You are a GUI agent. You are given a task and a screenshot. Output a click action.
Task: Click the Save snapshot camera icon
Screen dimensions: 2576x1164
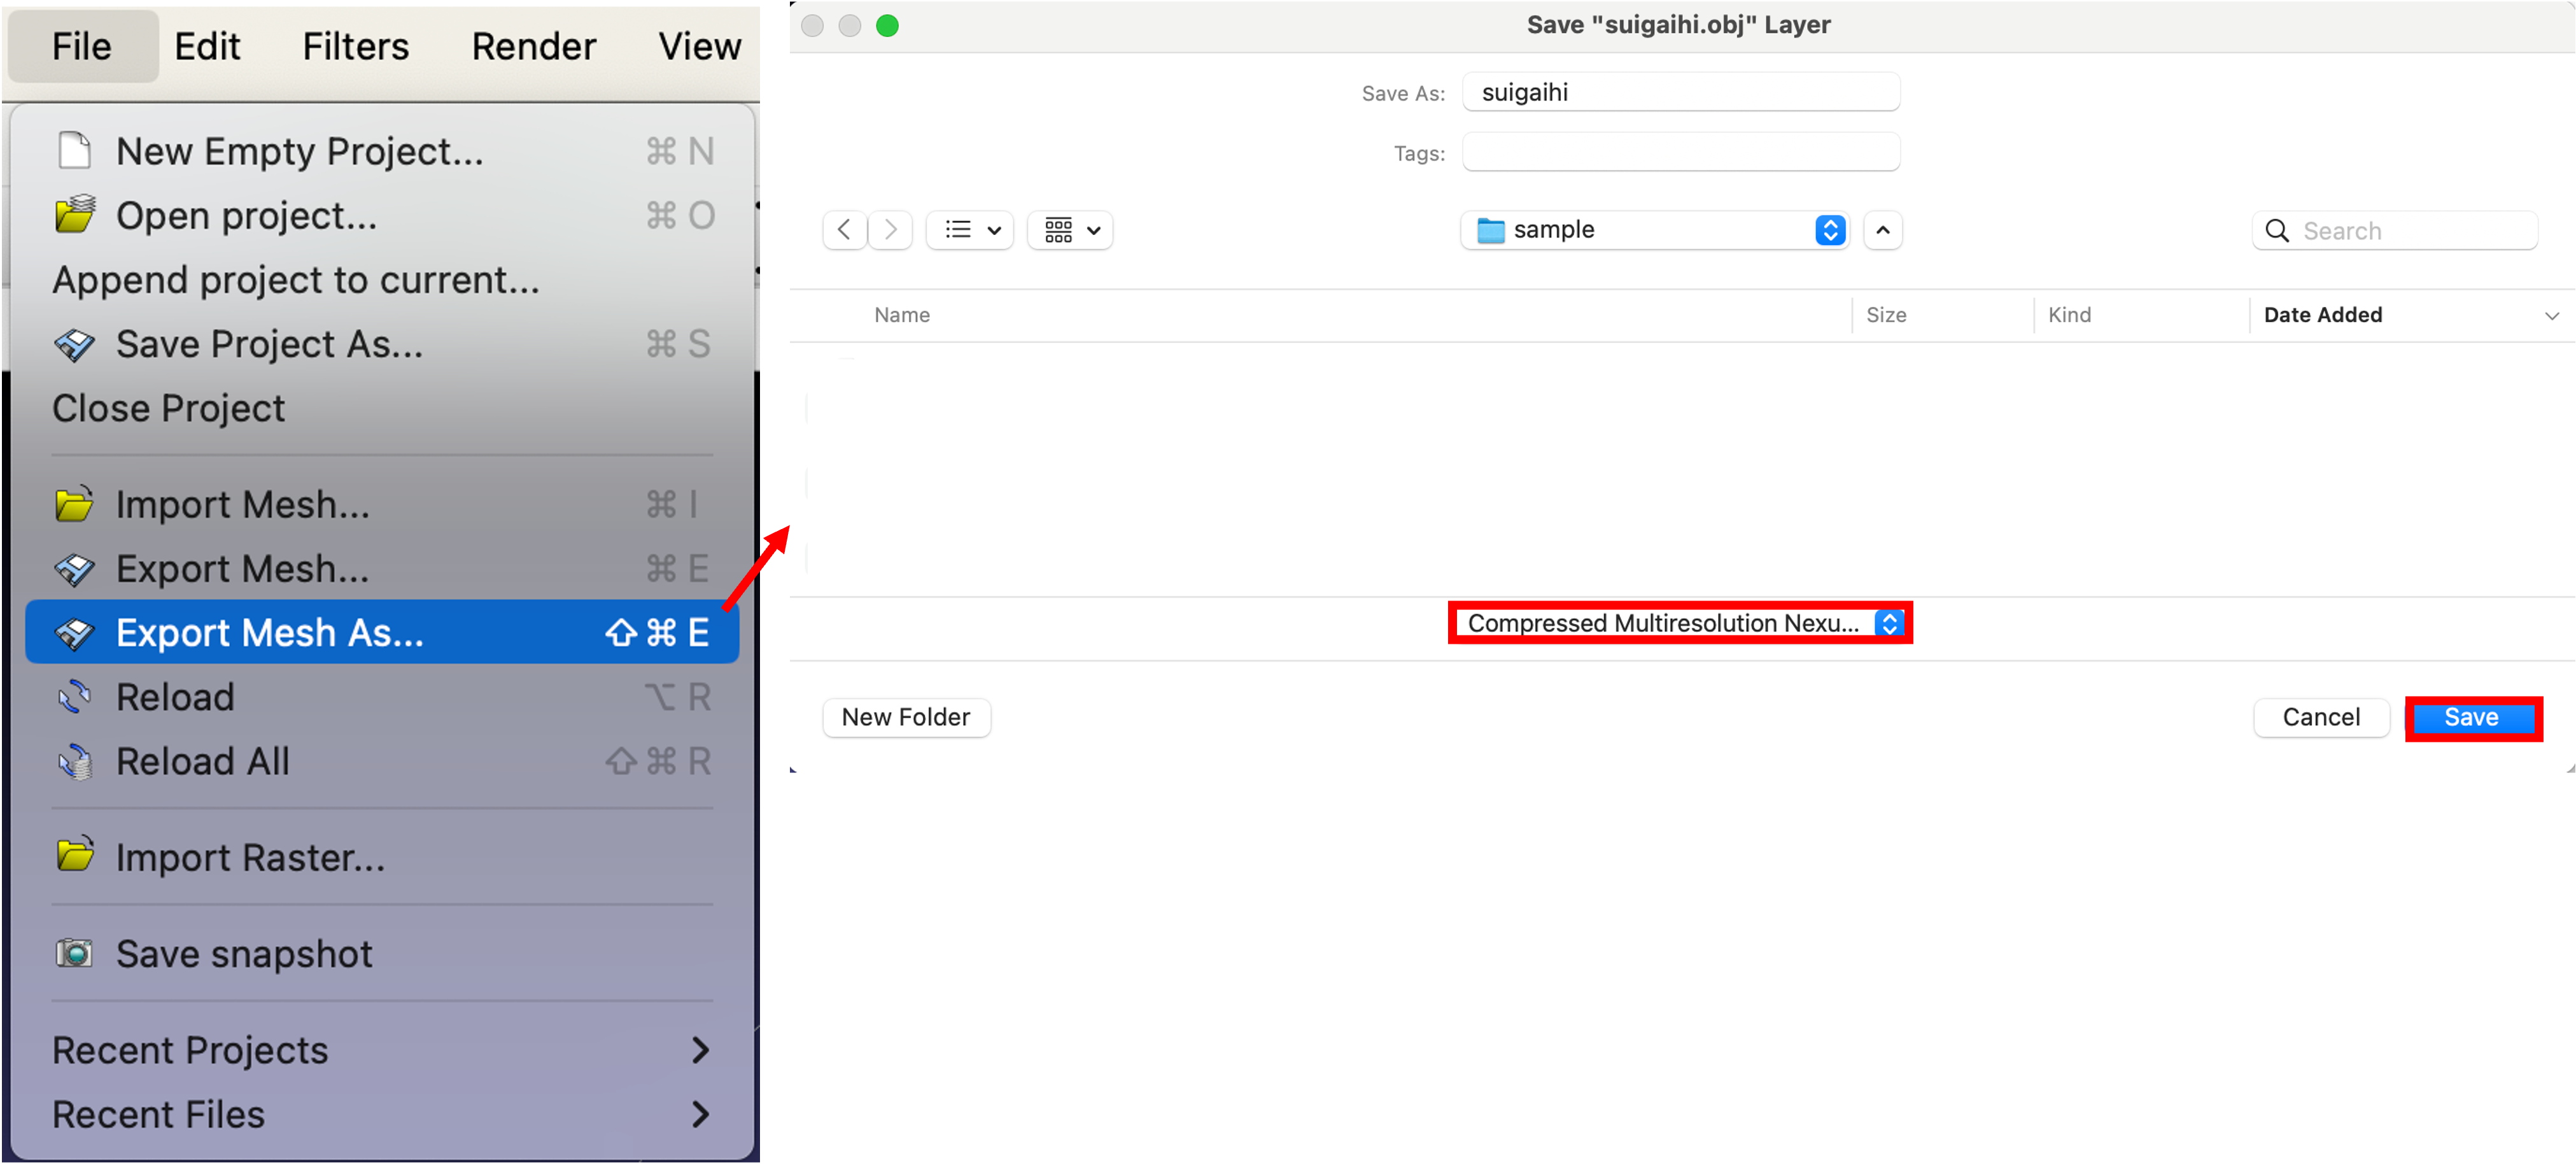coord(75,953)
